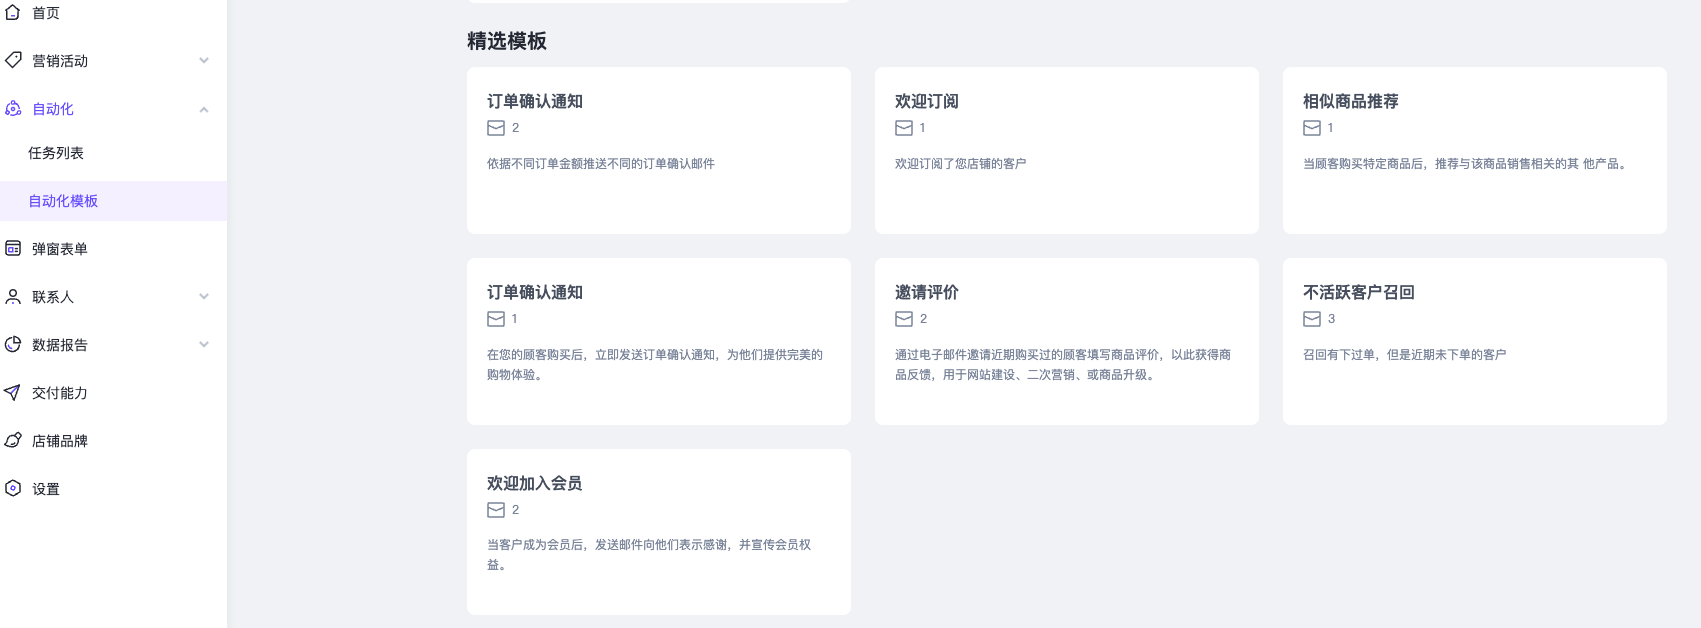Select the 自动化模板 menu item

coord(63,201)
